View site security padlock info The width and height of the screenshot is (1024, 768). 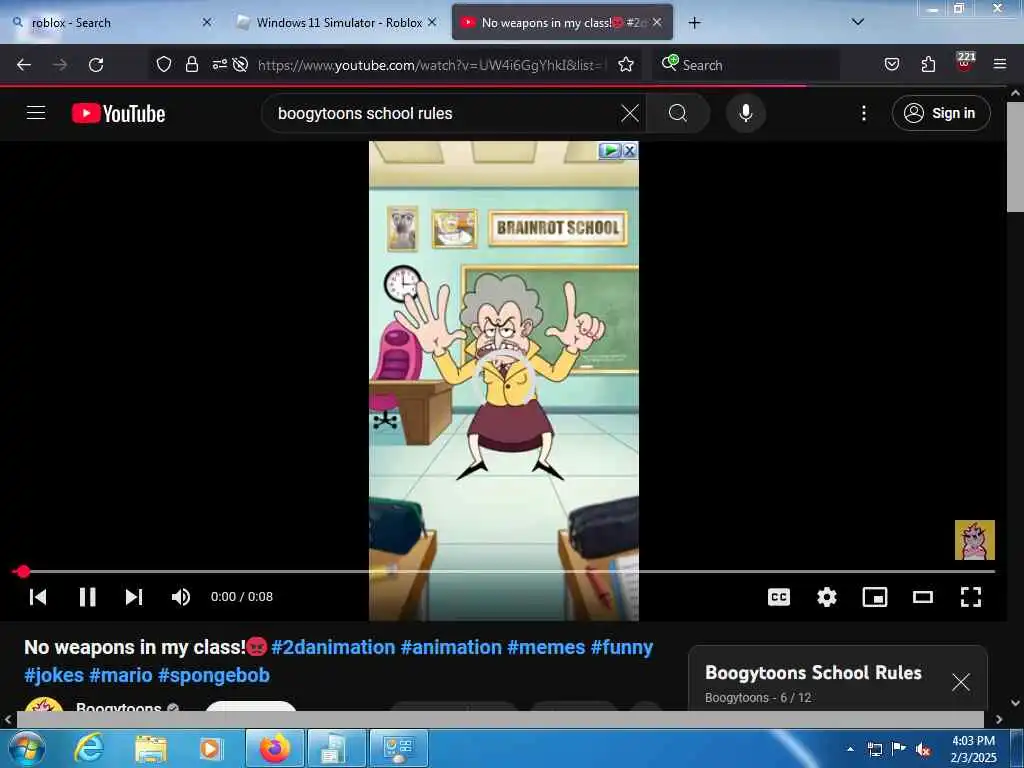point(191,64)
